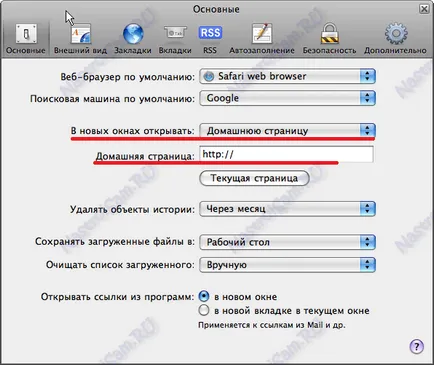Open the Дополнительно gear pane
This screenshot has width=434, height=365.
(x=395, y=39)
